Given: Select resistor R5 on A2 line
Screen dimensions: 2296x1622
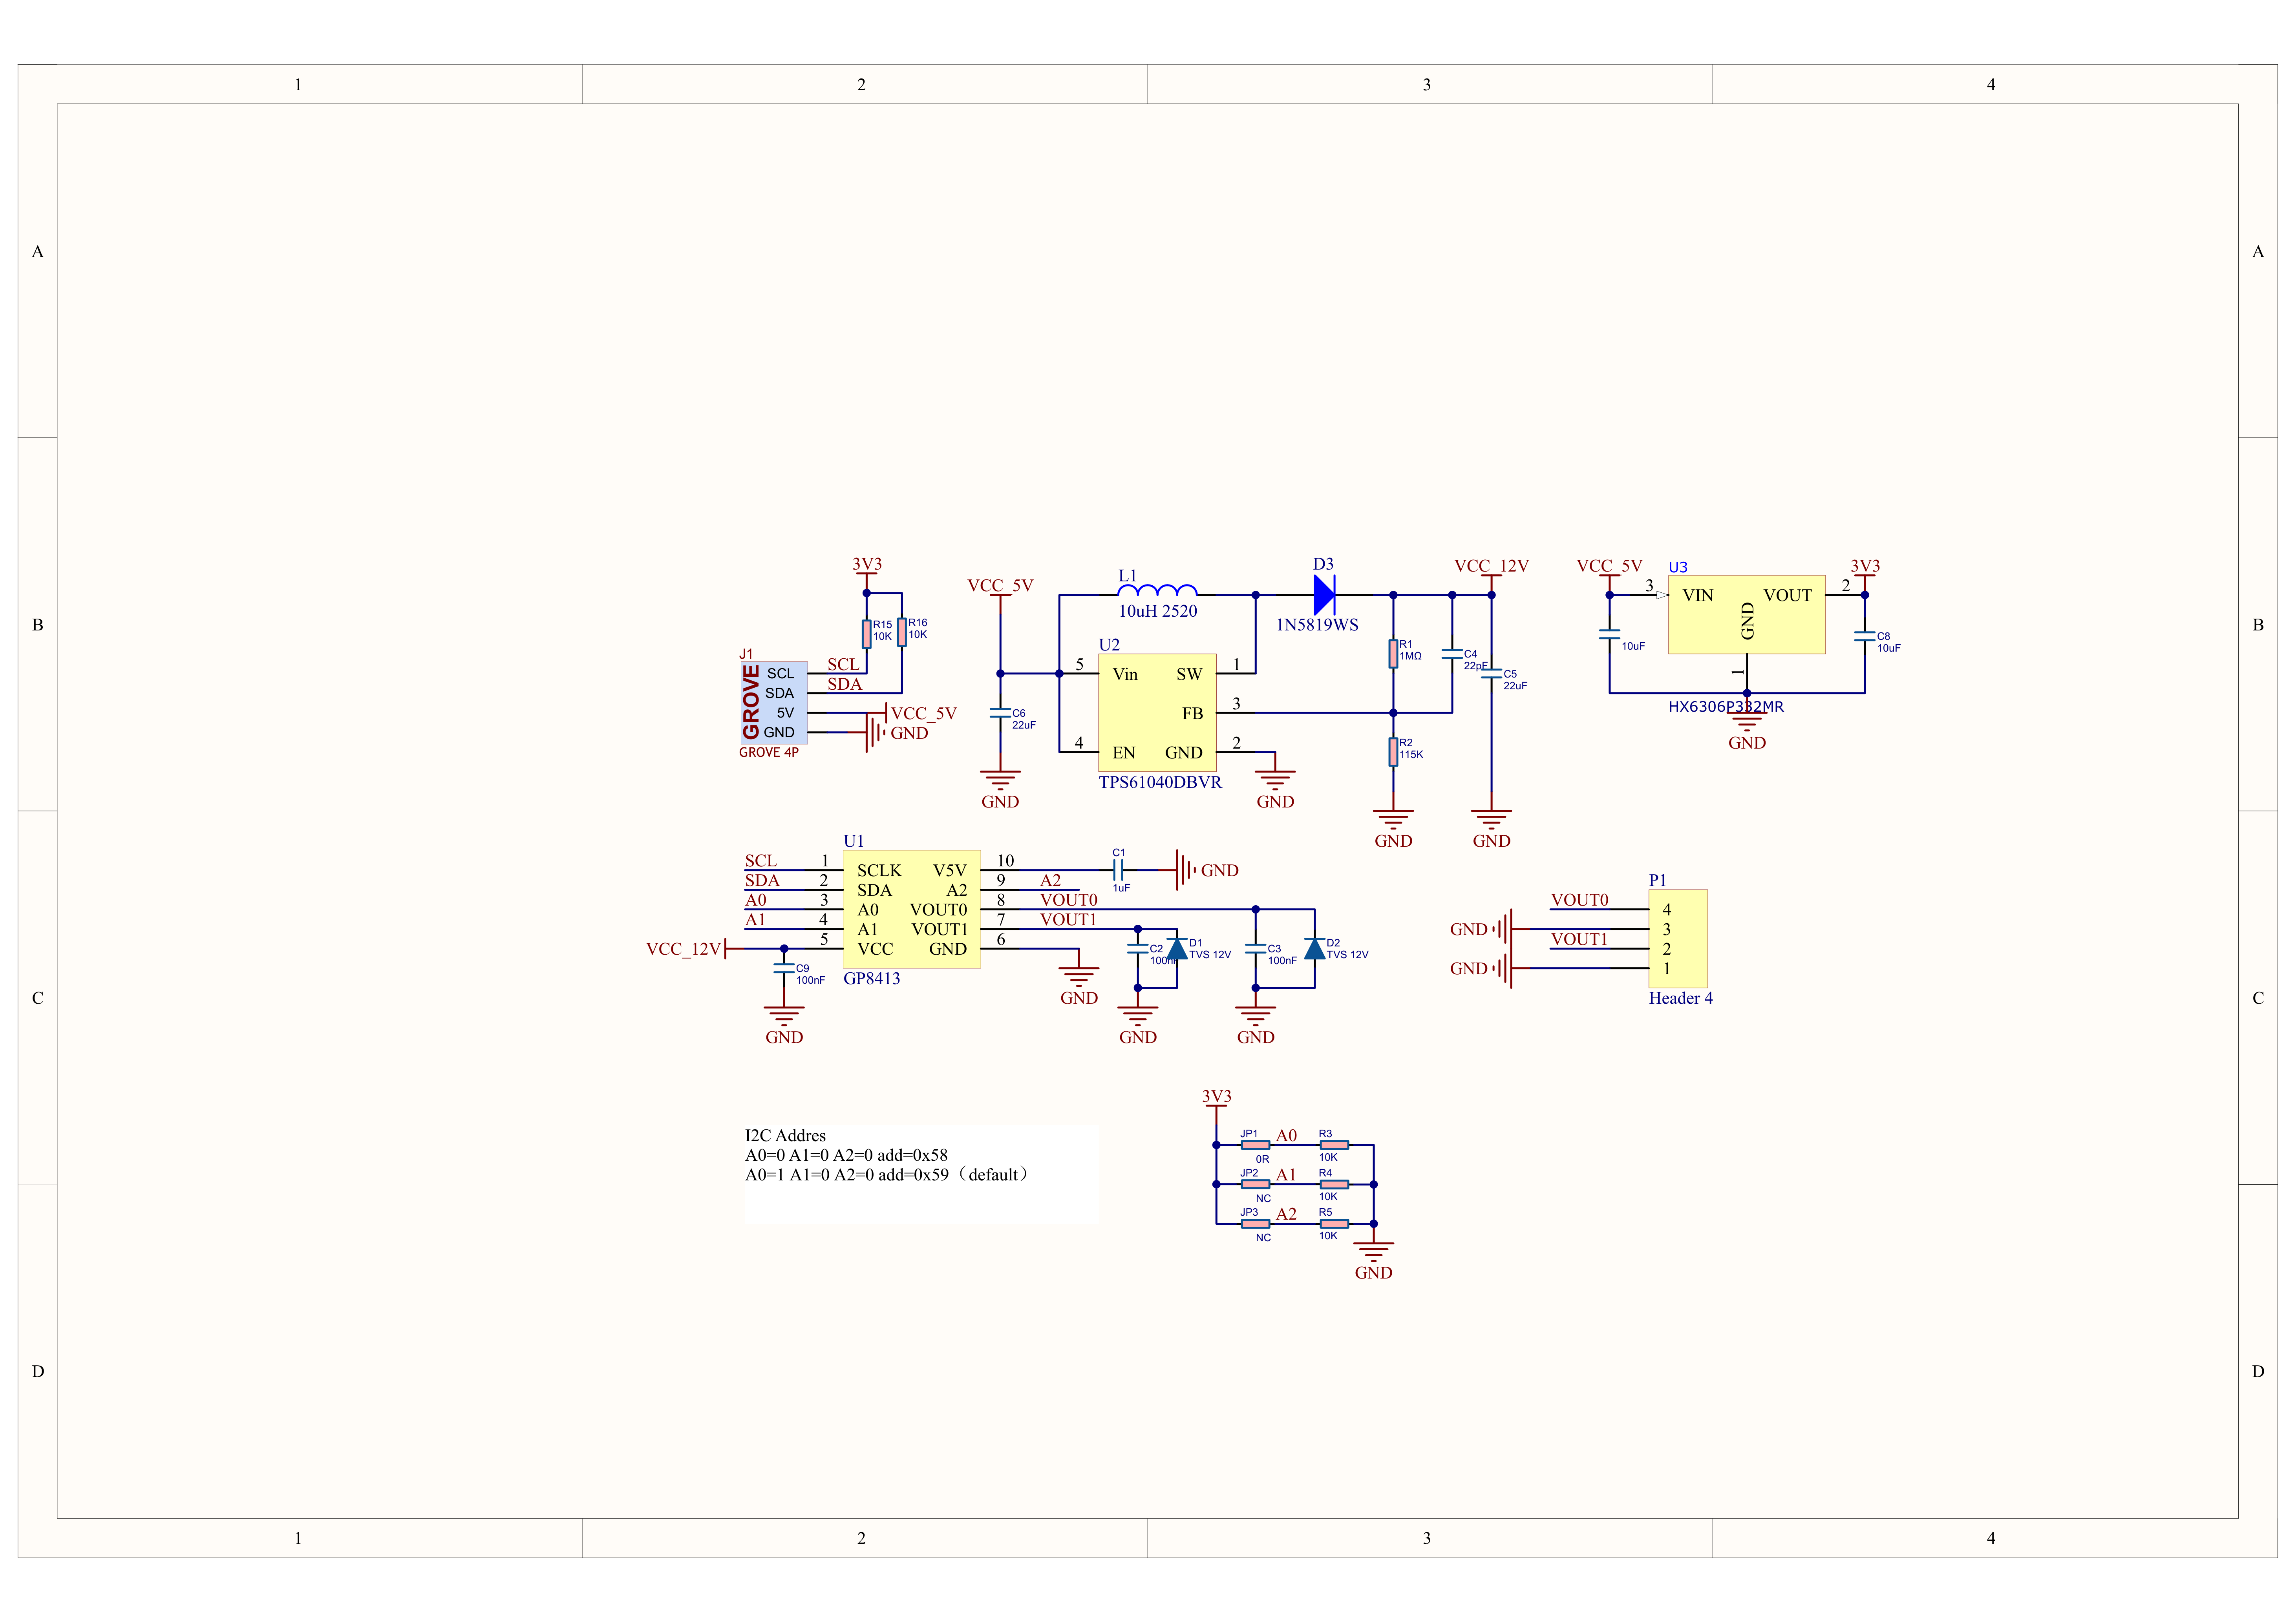Looking at the screenshot, I should tap(1334, 1223).
